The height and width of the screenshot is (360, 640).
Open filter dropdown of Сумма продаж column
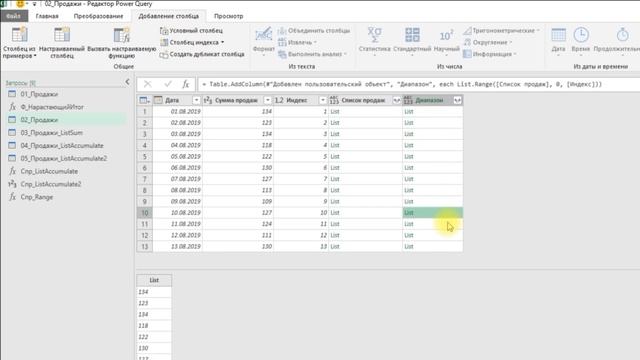click(267, 100)
